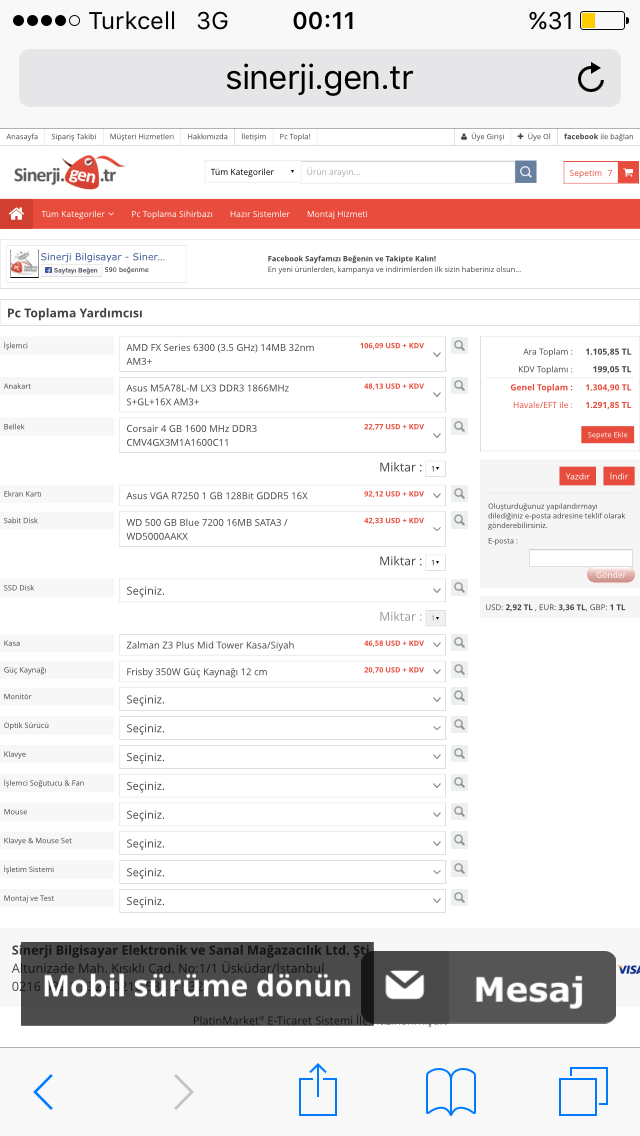The height and width of the screenshot is (1136, 640).
Task: Click facebook ile bağlan link
Action: (x=599, y=136)
